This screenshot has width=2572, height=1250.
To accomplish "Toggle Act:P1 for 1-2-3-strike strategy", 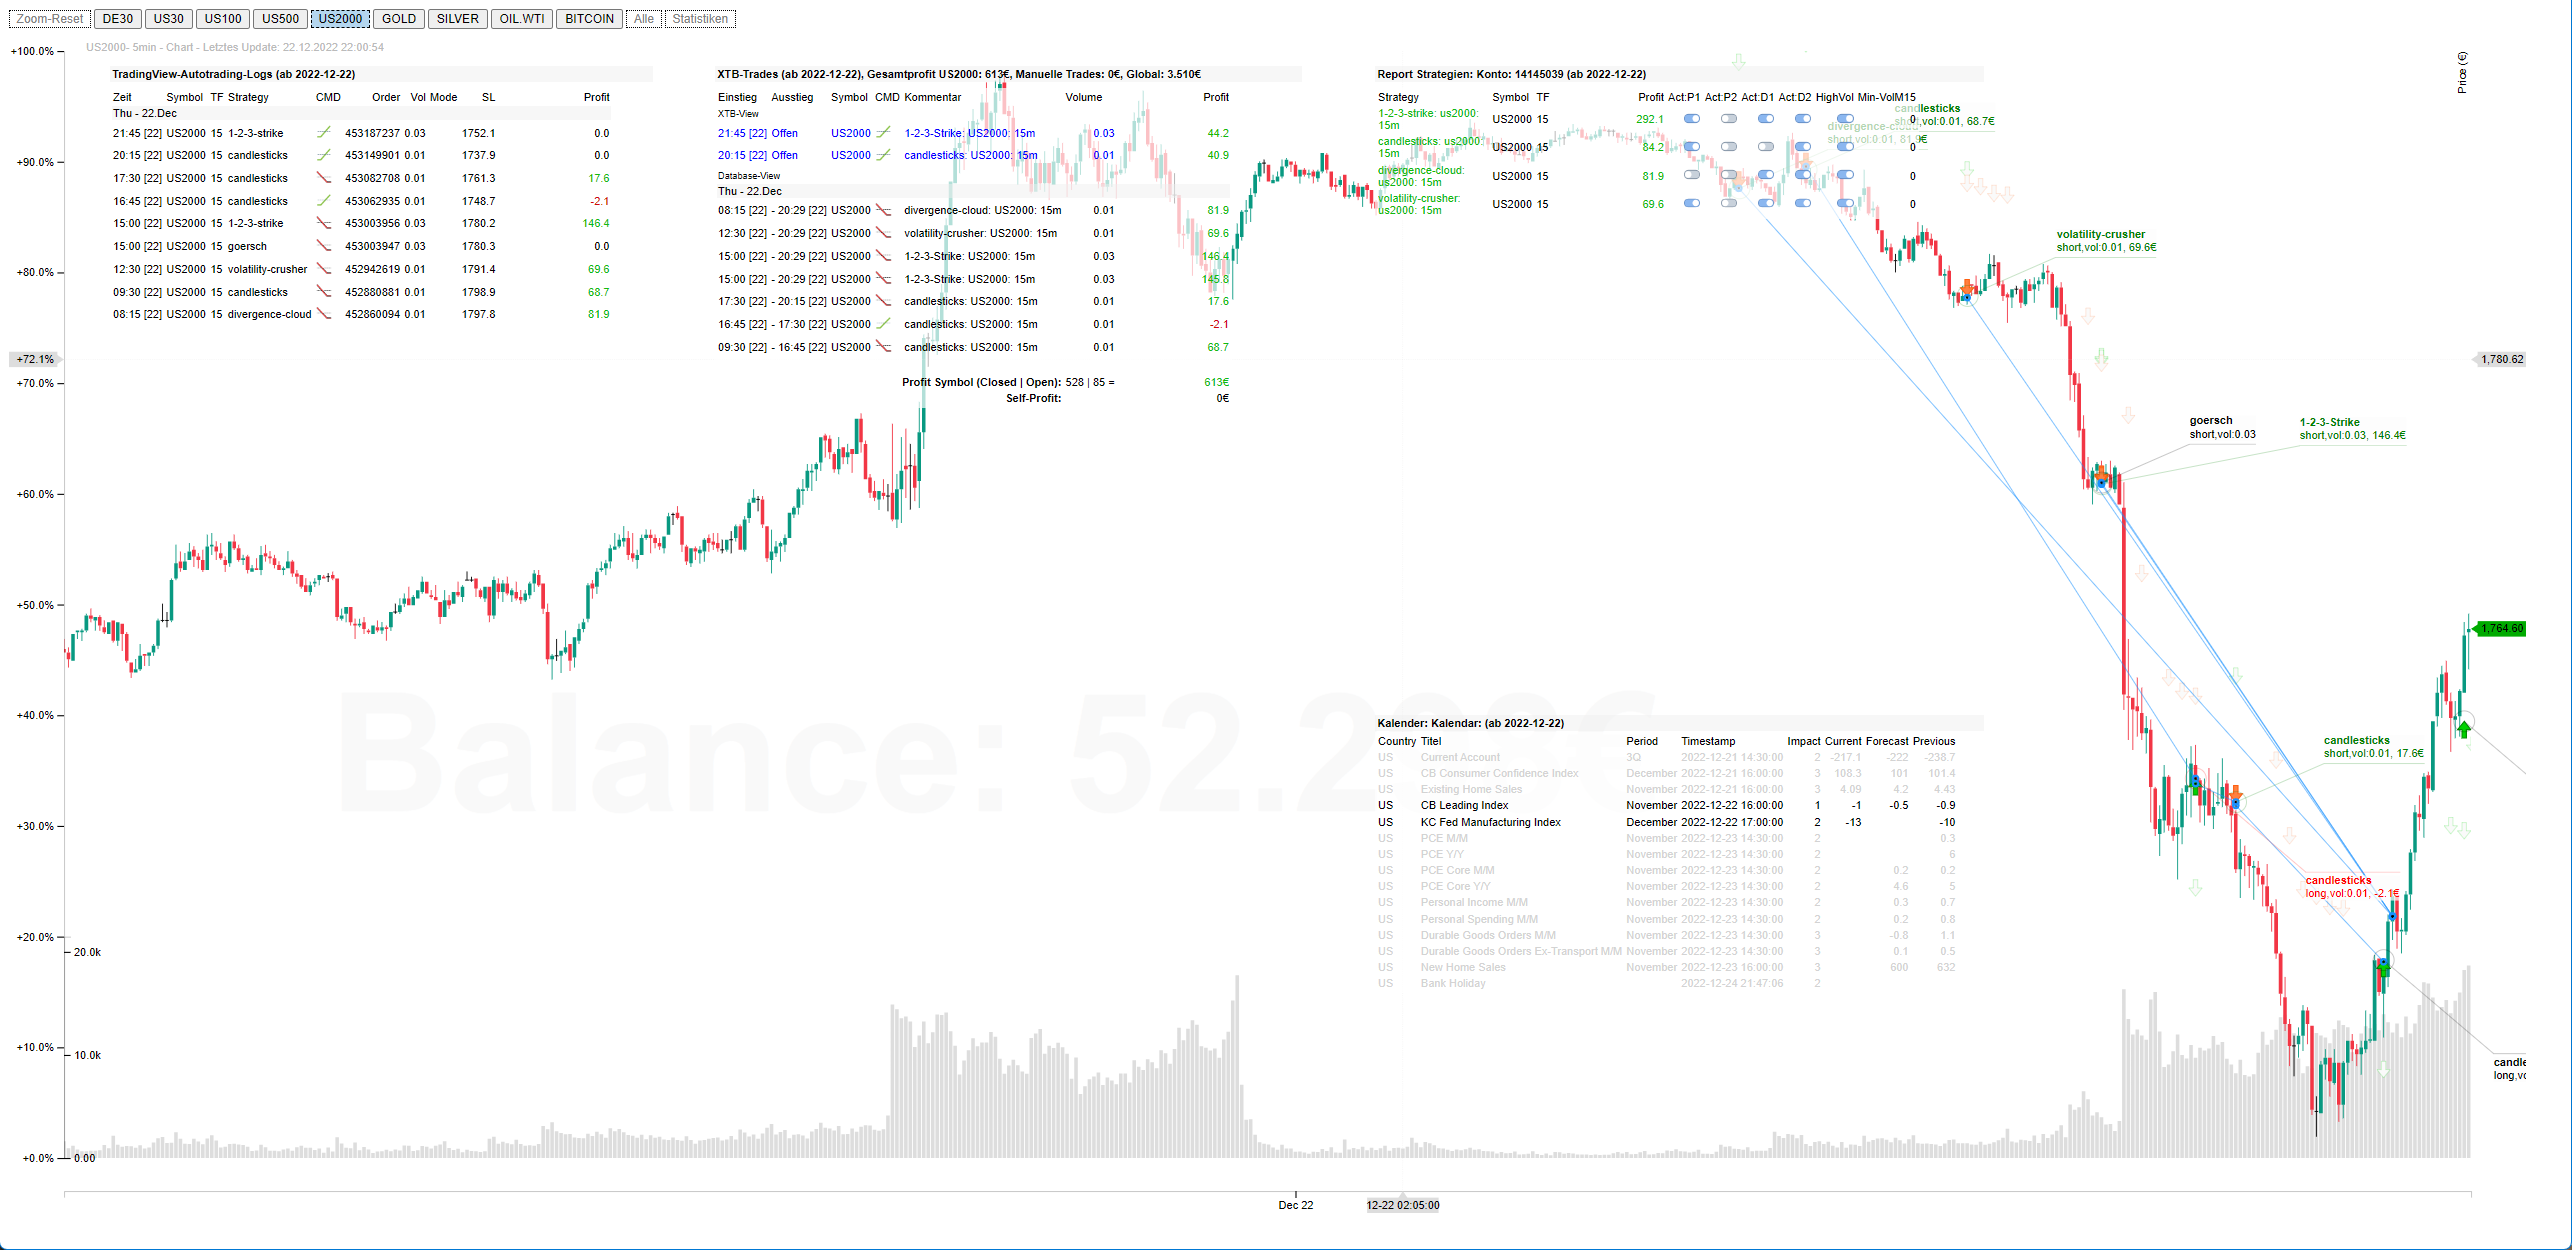I will (1691, 119).
